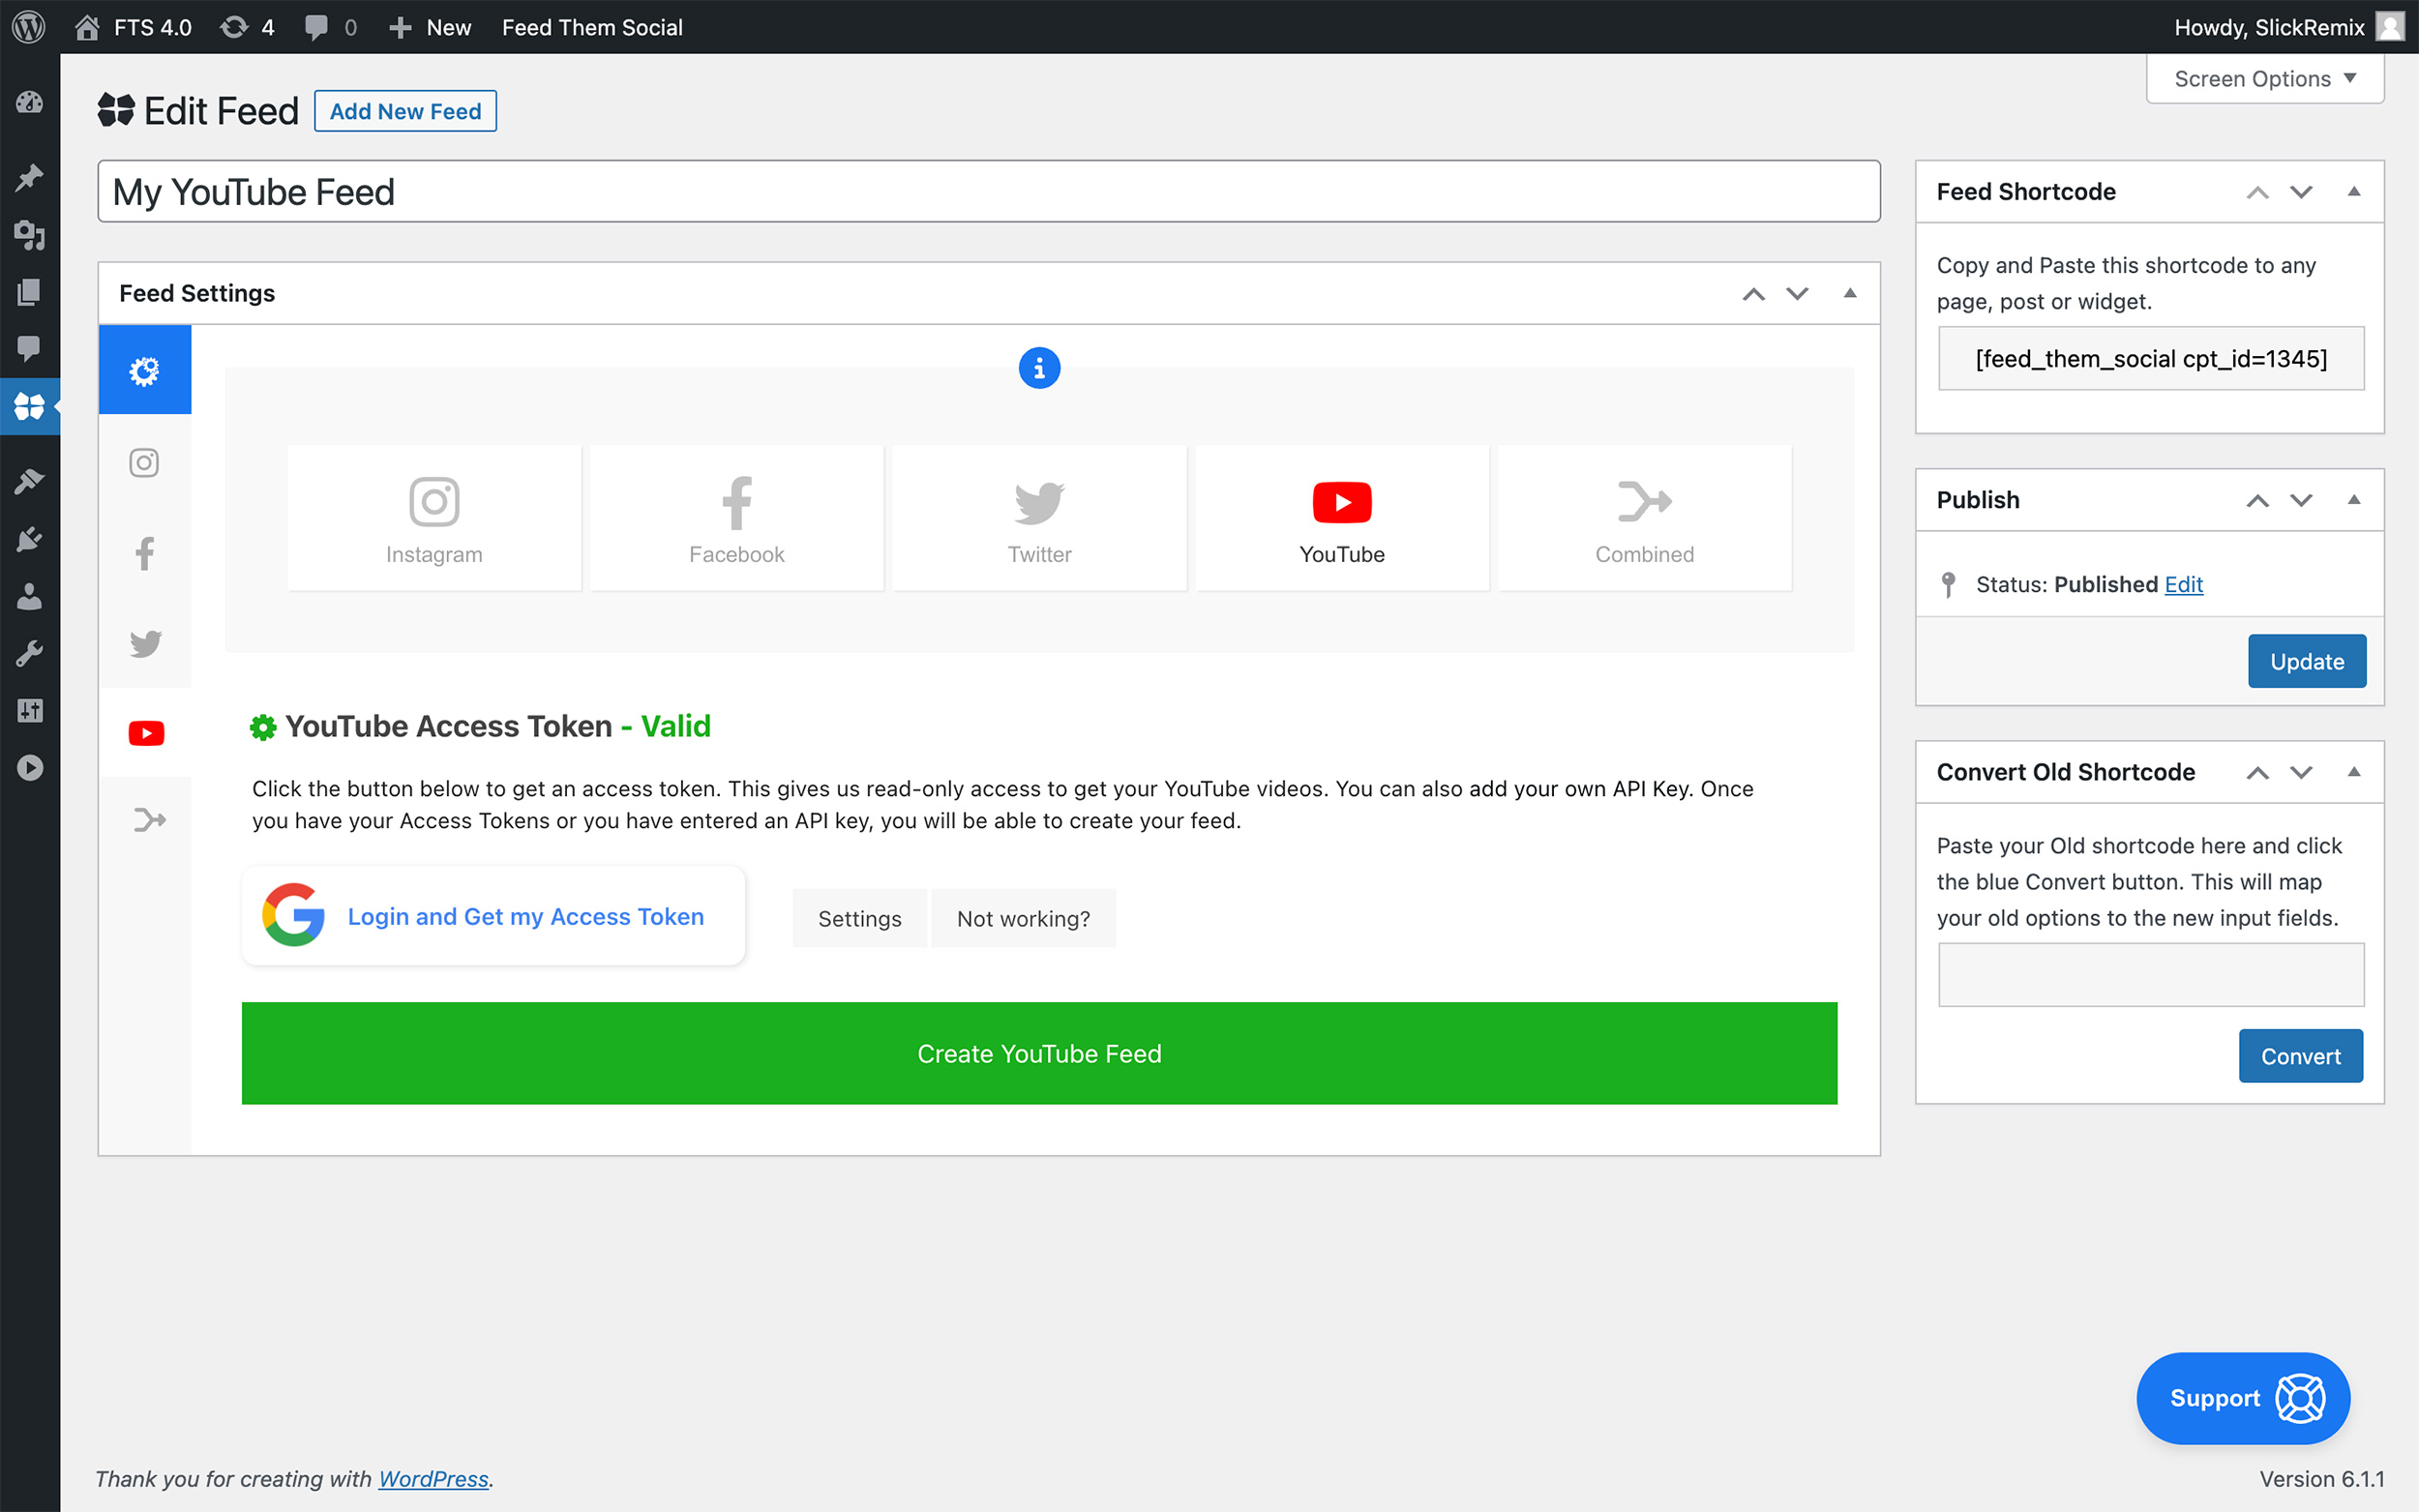Click the Not working? button

click(x=1023, y=918)
